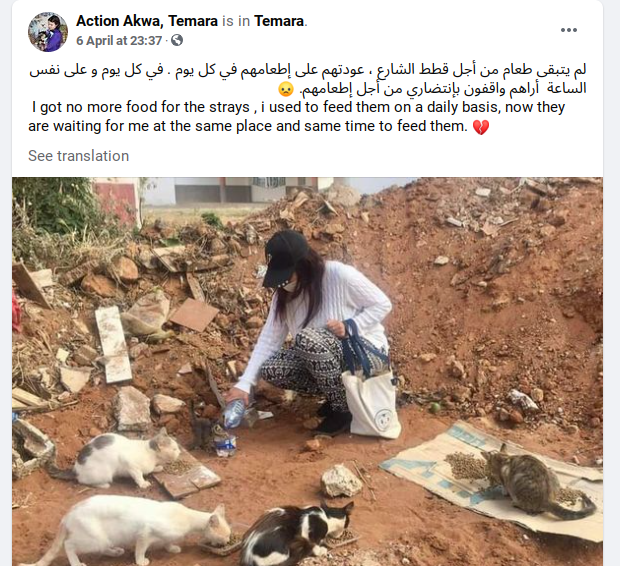Click the sad face emoji in Arabic text
The width and height of the screenshot is (620, 566).
point(286,89)
